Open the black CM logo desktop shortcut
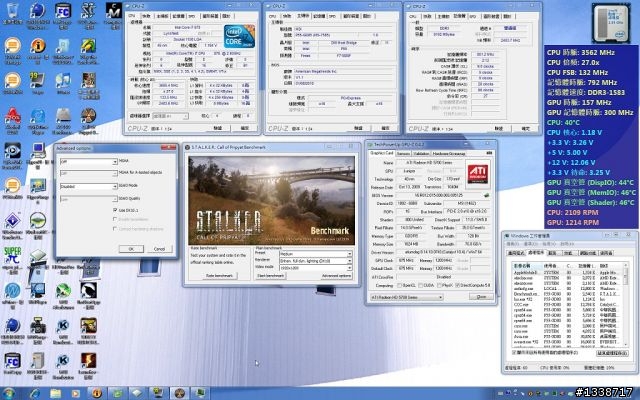640x400 pixels. (x=113, y=12)
